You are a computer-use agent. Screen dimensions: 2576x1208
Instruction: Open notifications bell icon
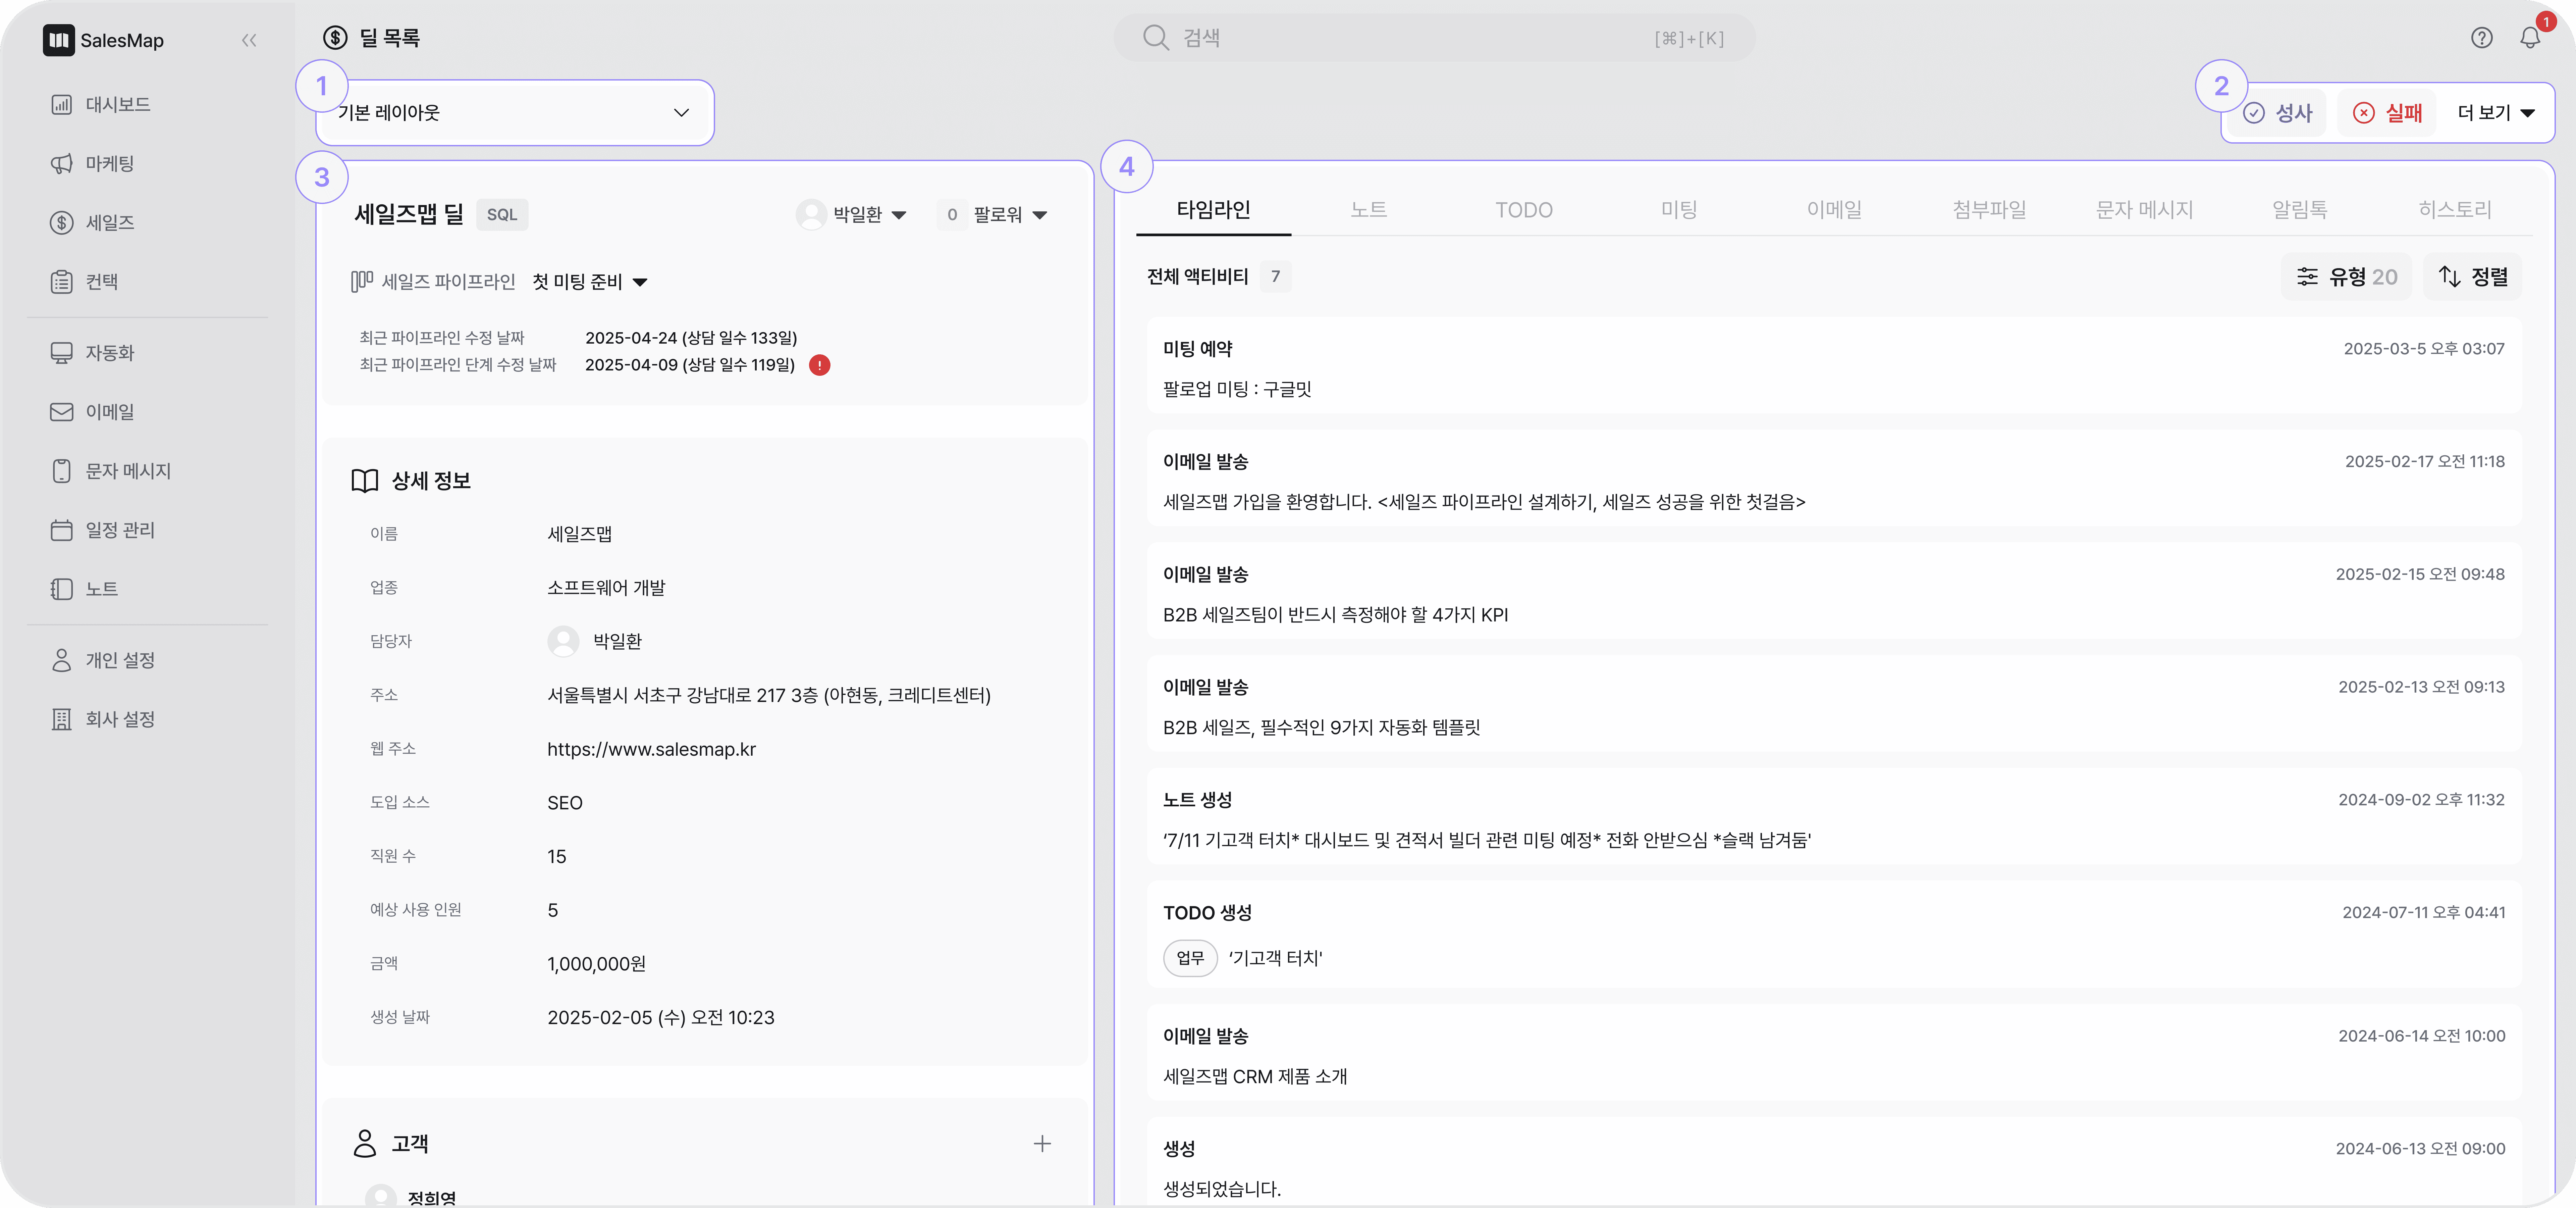(2530, 38)
